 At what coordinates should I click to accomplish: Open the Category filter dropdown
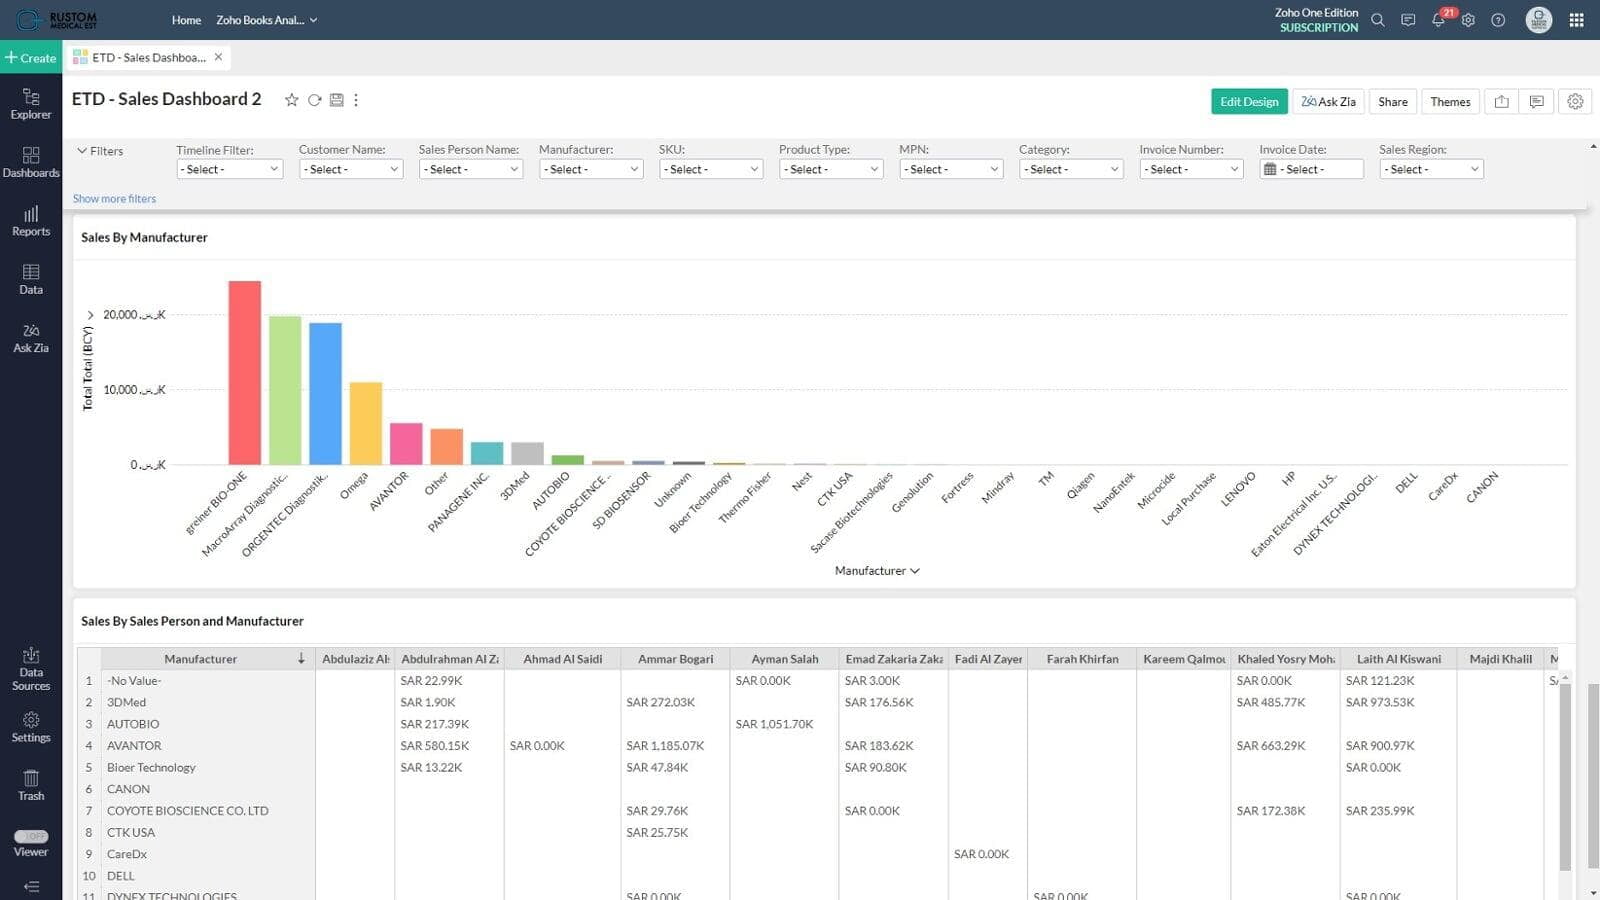point(1070,169)
